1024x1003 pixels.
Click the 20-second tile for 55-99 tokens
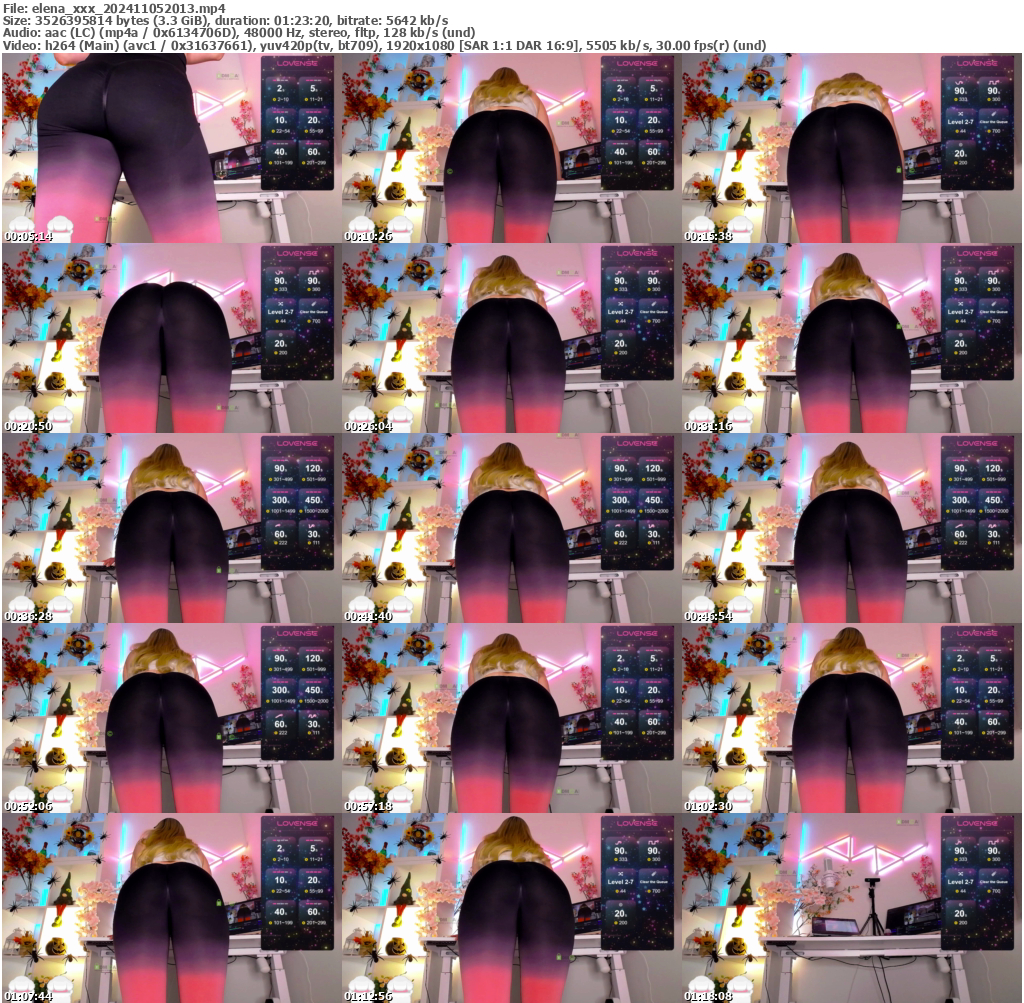click(x=313, y=120)
